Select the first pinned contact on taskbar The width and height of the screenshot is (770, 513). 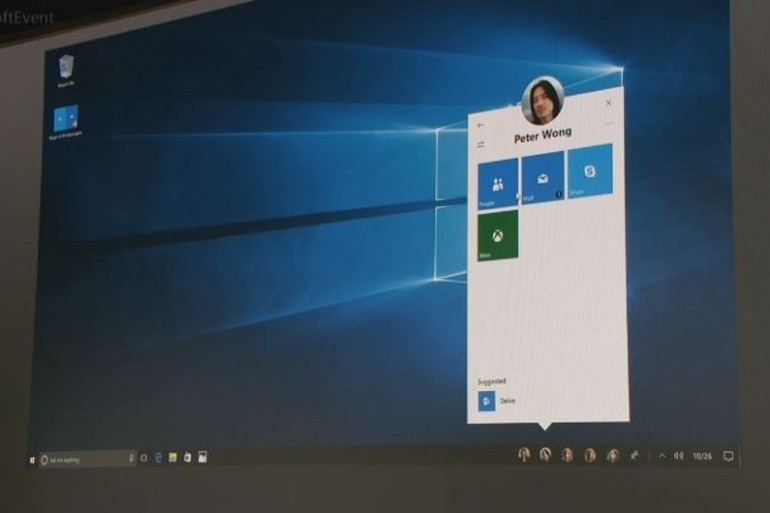pos(523,455)
